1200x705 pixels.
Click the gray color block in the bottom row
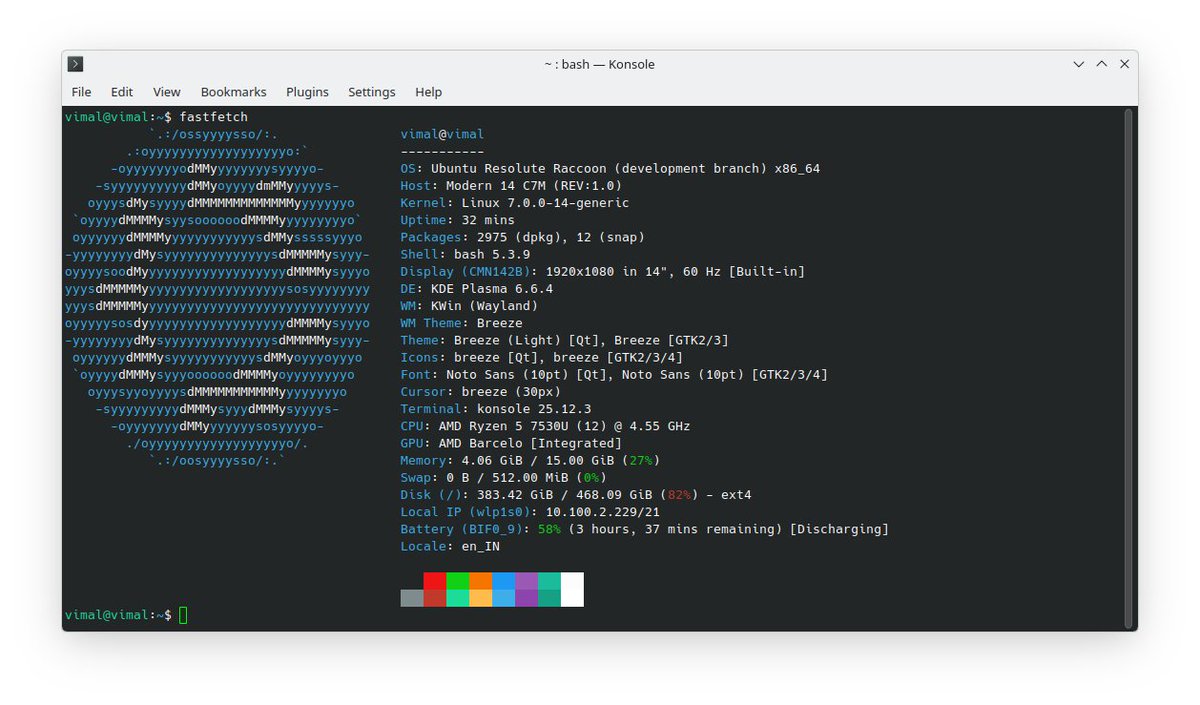pos(412,598)
